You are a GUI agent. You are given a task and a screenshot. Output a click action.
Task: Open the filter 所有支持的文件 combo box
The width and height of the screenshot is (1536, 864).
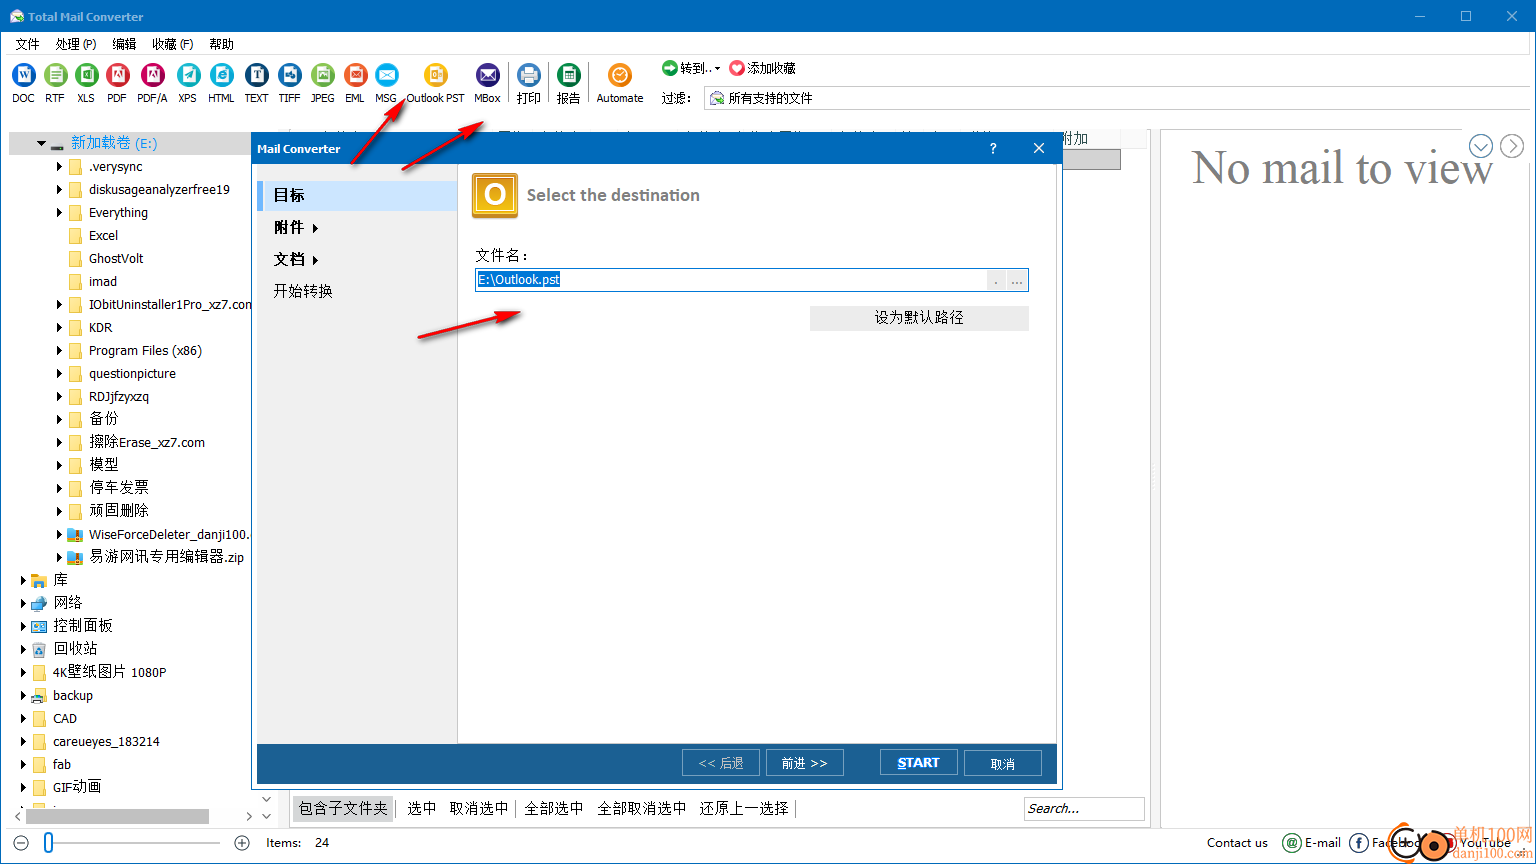(1117, 98)
